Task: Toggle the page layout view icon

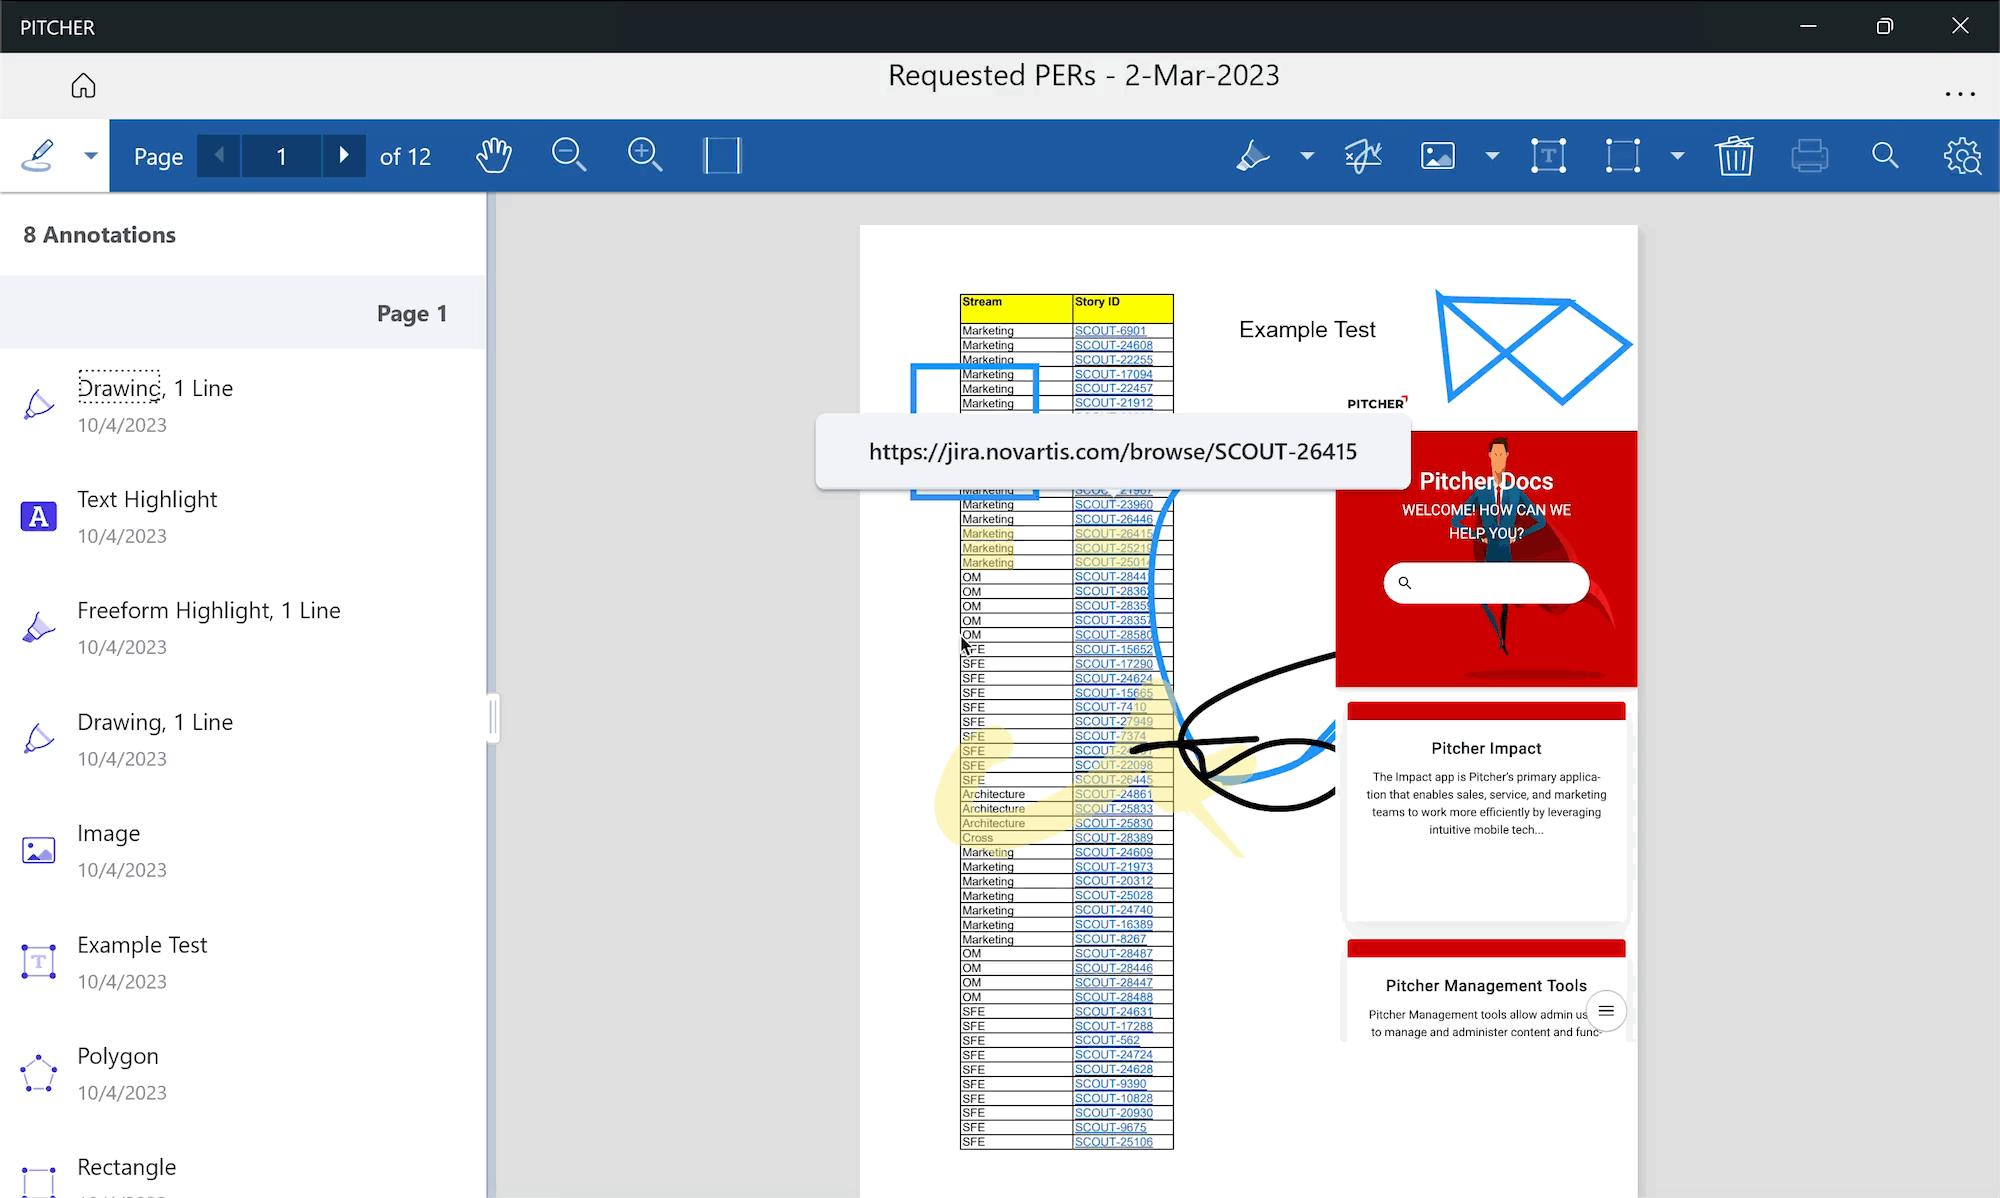Action: [x=722, y=156]
